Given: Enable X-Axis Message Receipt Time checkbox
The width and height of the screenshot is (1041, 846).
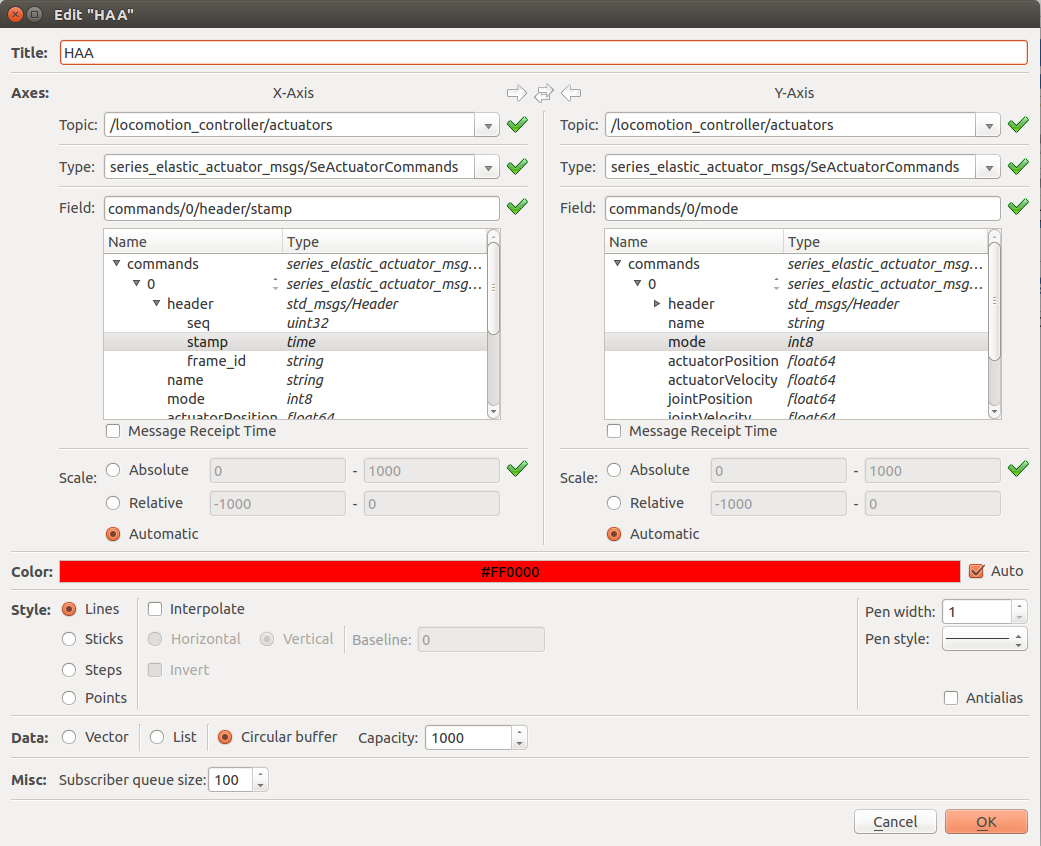Looking at the screenshot, I should point(113,431).
